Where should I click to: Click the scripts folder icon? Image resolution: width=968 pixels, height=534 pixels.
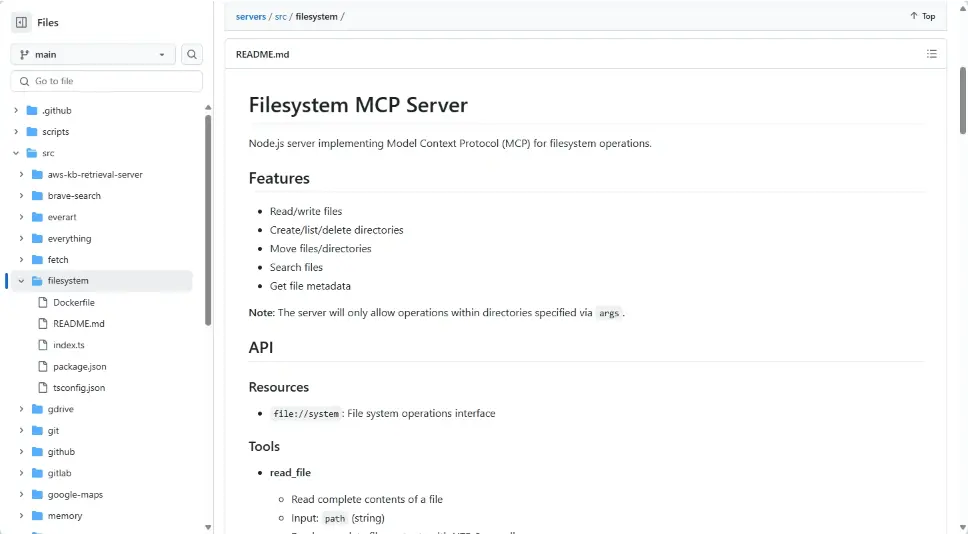32,132
